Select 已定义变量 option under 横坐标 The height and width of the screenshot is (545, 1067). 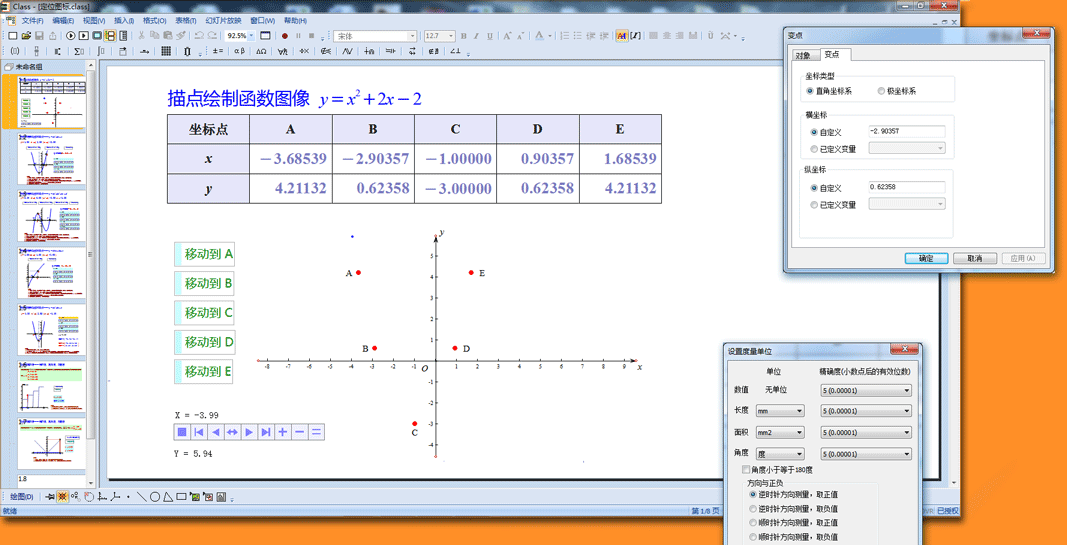coord(813,149)
